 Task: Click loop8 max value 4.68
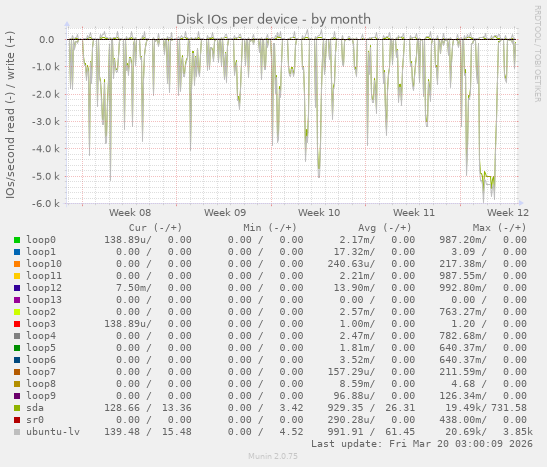click(463, 384)
